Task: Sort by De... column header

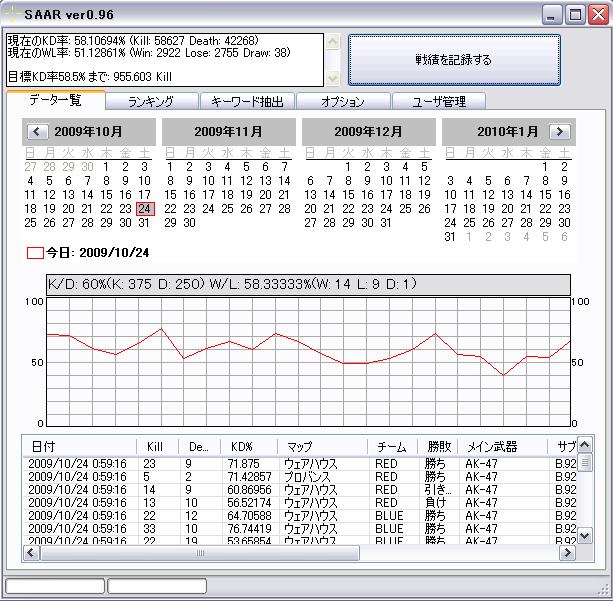Action: click(200, 447)
